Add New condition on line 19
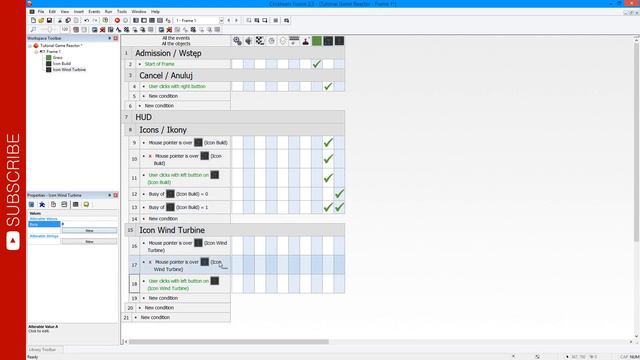This screenshot has height=360, width=640. point(163,298)
